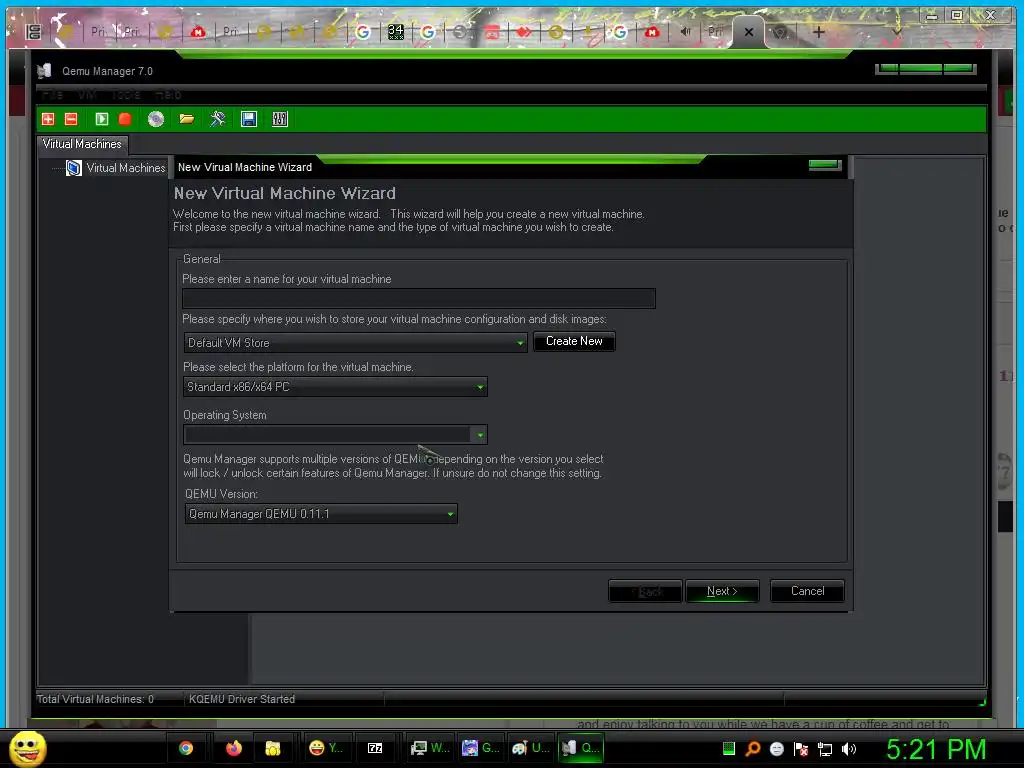This screenshot has height=768, width=1024.
Task: Click the red Stop VM toolbar icon
Action: click(125, 119)
